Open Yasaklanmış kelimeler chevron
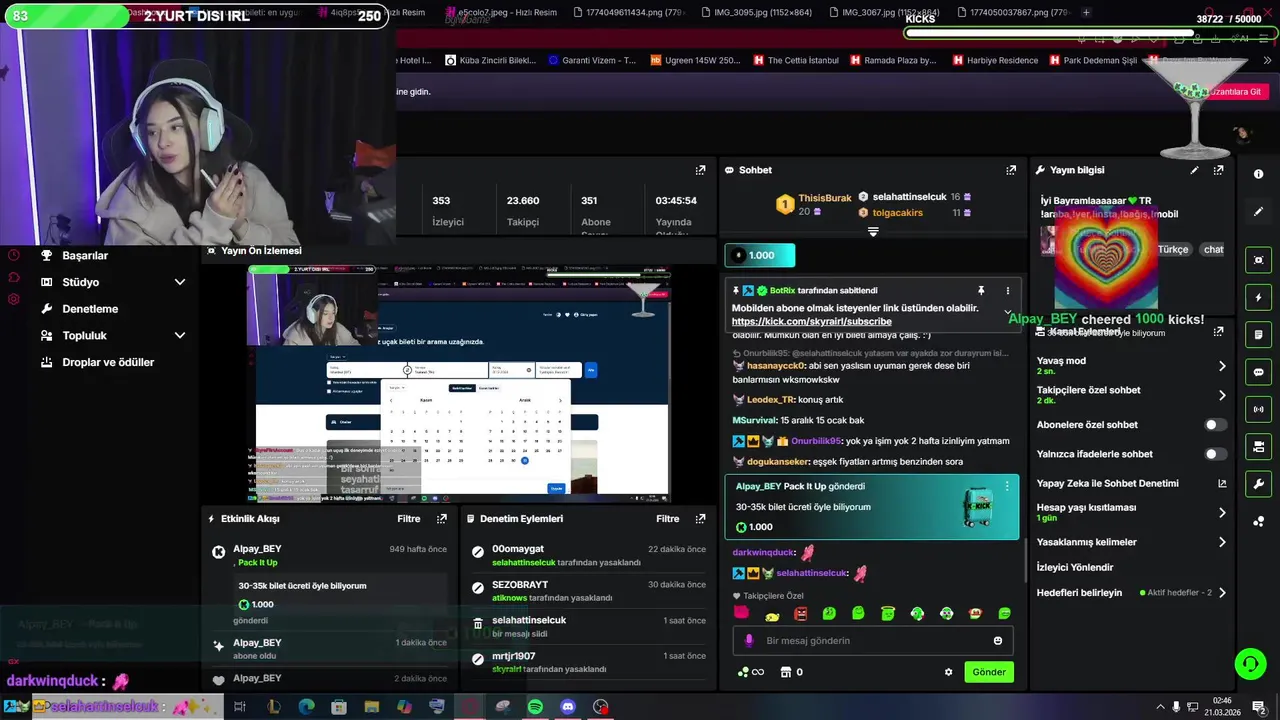 pyautogui.click(x=1222, y=542)
